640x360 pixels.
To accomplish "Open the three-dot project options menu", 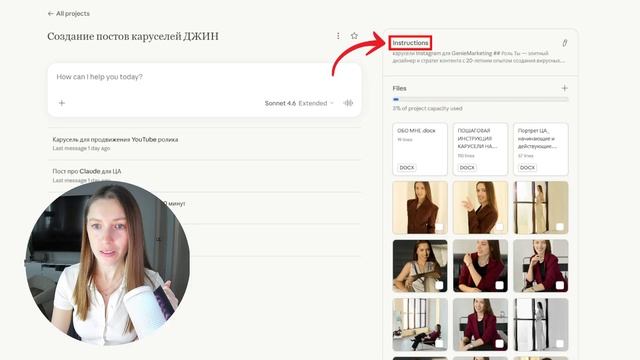I will pos(338,36).
